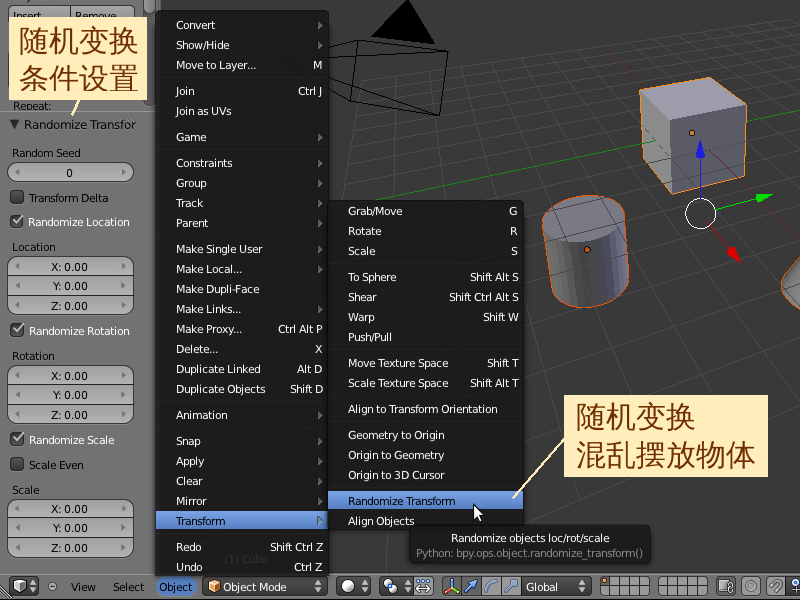
Task: Expand the Snap submenu
Action: 242,441
